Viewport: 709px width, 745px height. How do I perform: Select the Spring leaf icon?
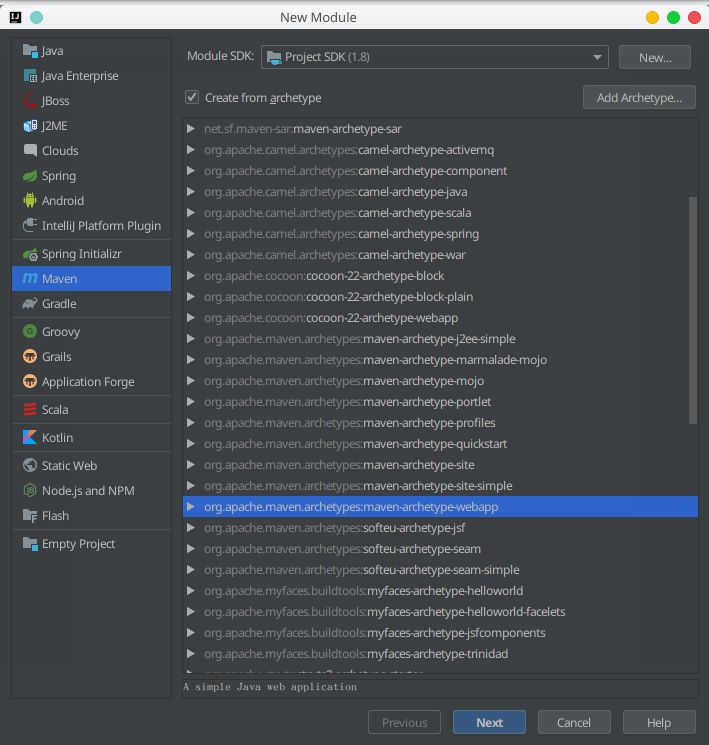(30, 176)
